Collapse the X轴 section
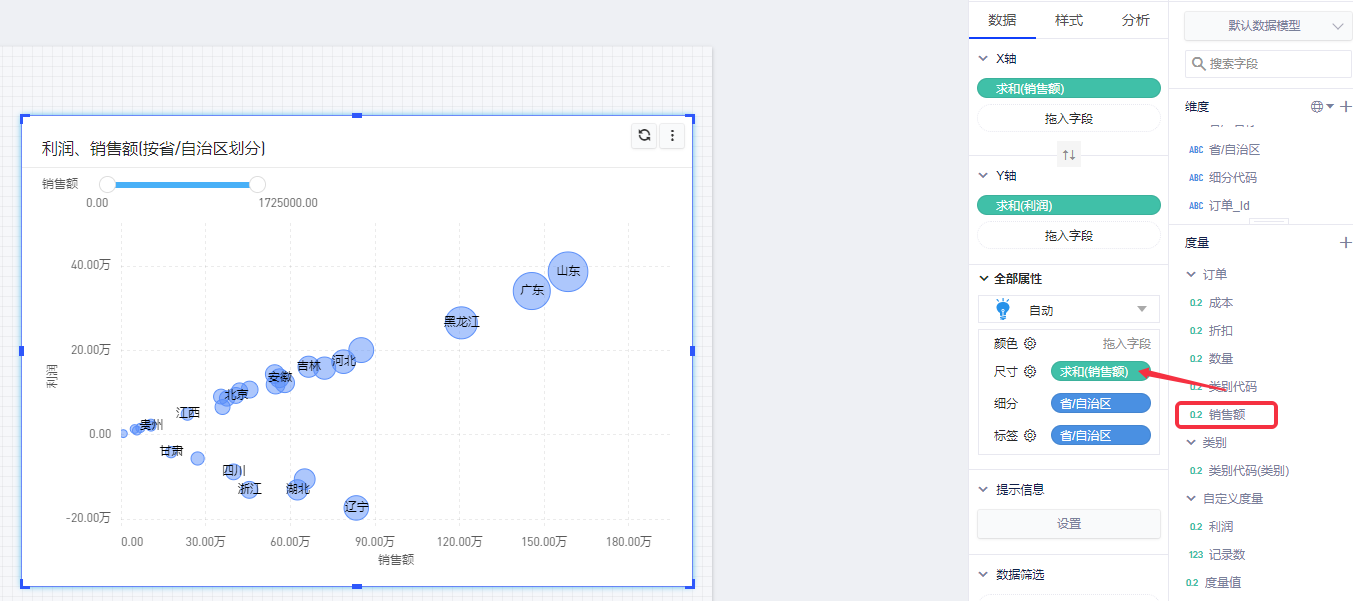 (x=984, y=59)
